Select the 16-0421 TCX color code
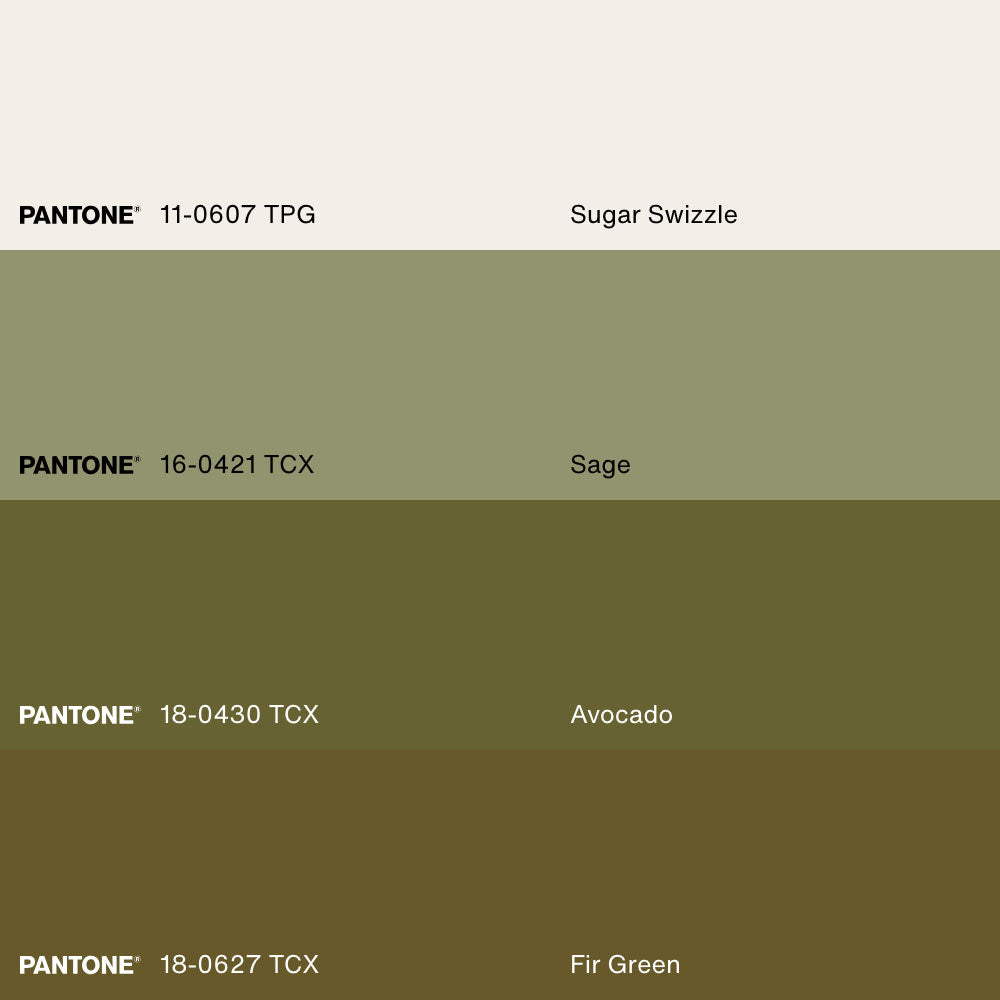The image size is (1000, 1000). (237, 465)
